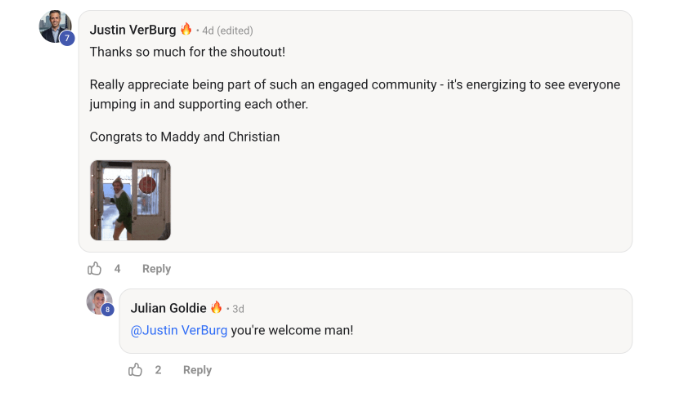Open Justin VerBurg's profile from his name
Image resolution: width=676 pixels, height=409 pixels.
(x=132, y=29)
